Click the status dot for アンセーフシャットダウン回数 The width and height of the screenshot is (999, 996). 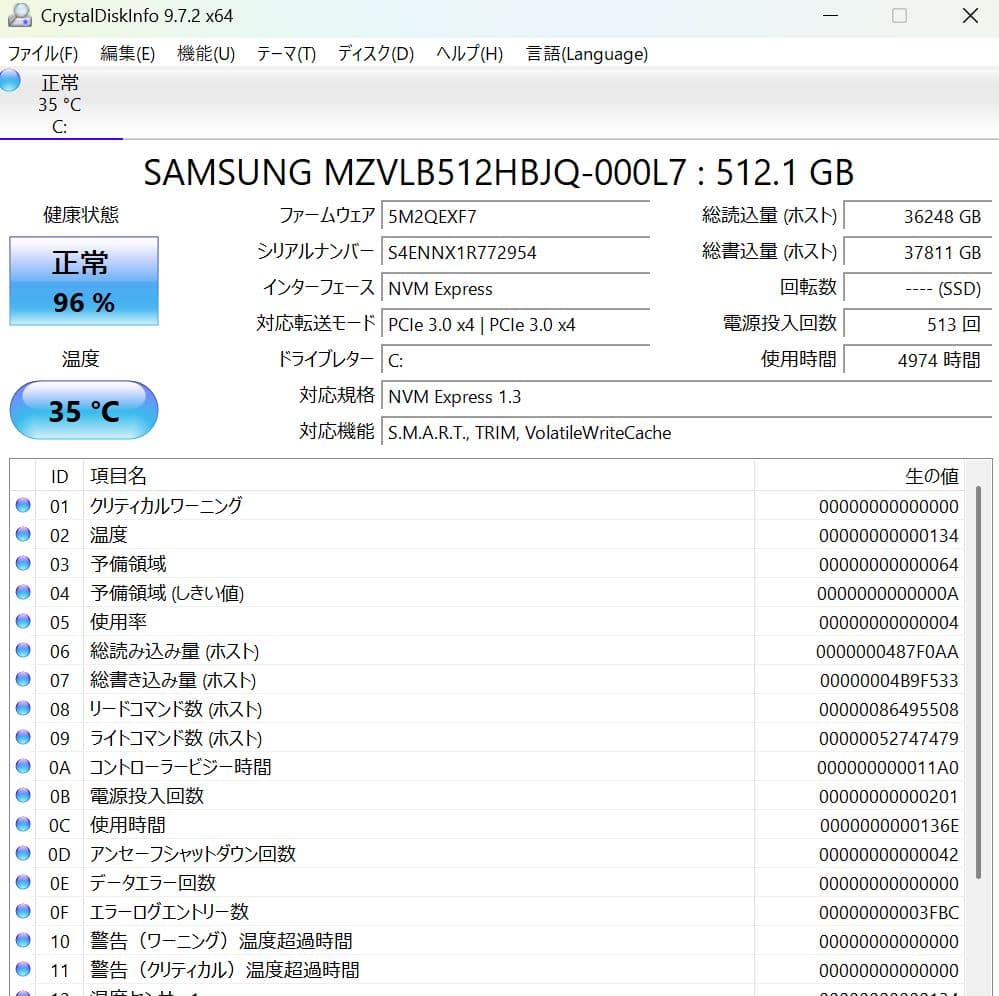[23, 854]
